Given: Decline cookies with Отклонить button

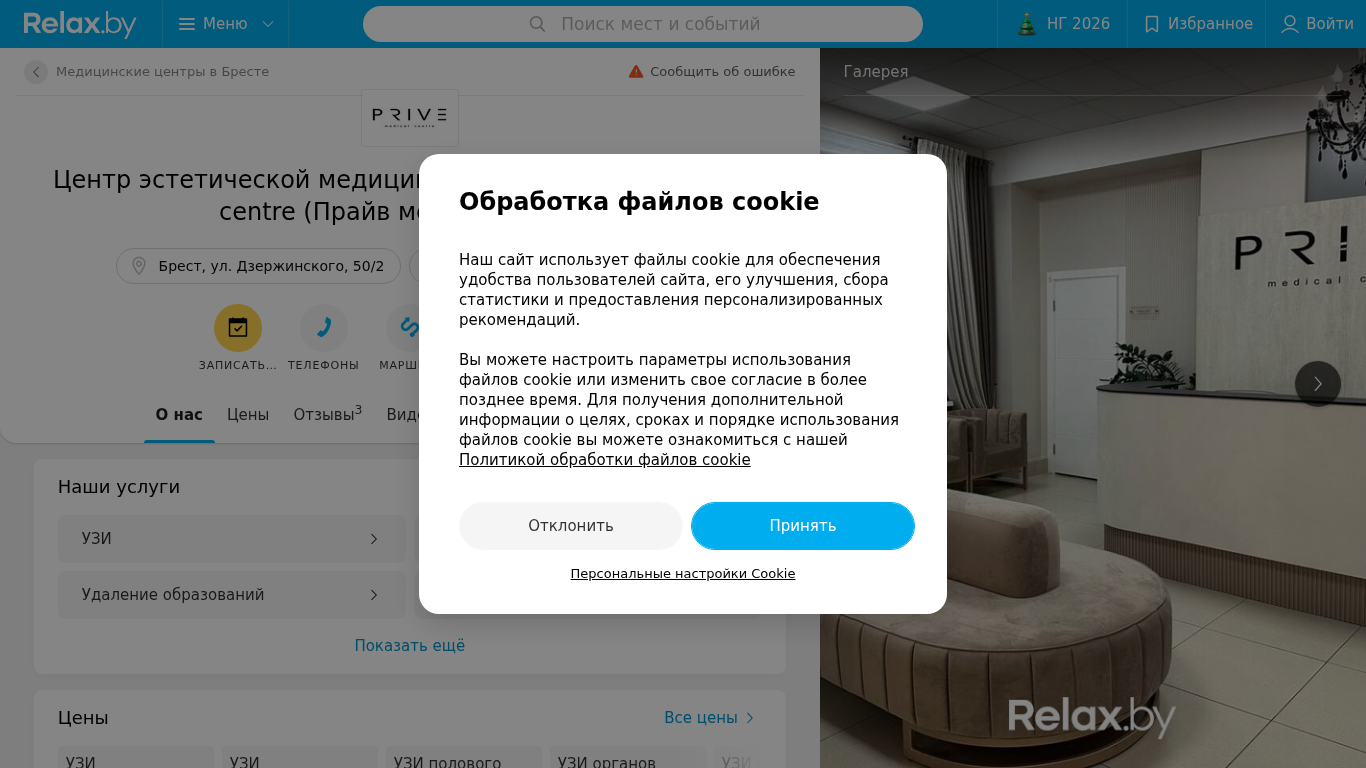Looking at the screenshot, I should (571, 526).
